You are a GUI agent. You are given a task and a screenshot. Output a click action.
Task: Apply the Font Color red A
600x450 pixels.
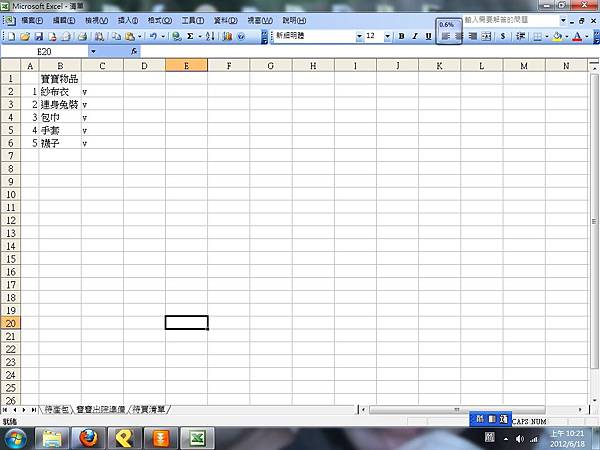pos(577,36)
